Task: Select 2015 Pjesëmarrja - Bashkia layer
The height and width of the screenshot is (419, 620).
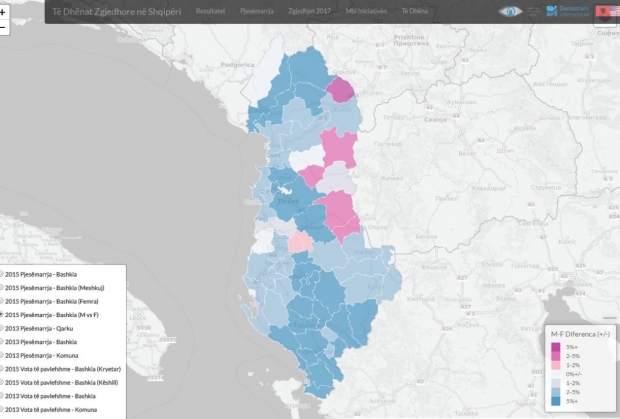Action: coord(3,274)
